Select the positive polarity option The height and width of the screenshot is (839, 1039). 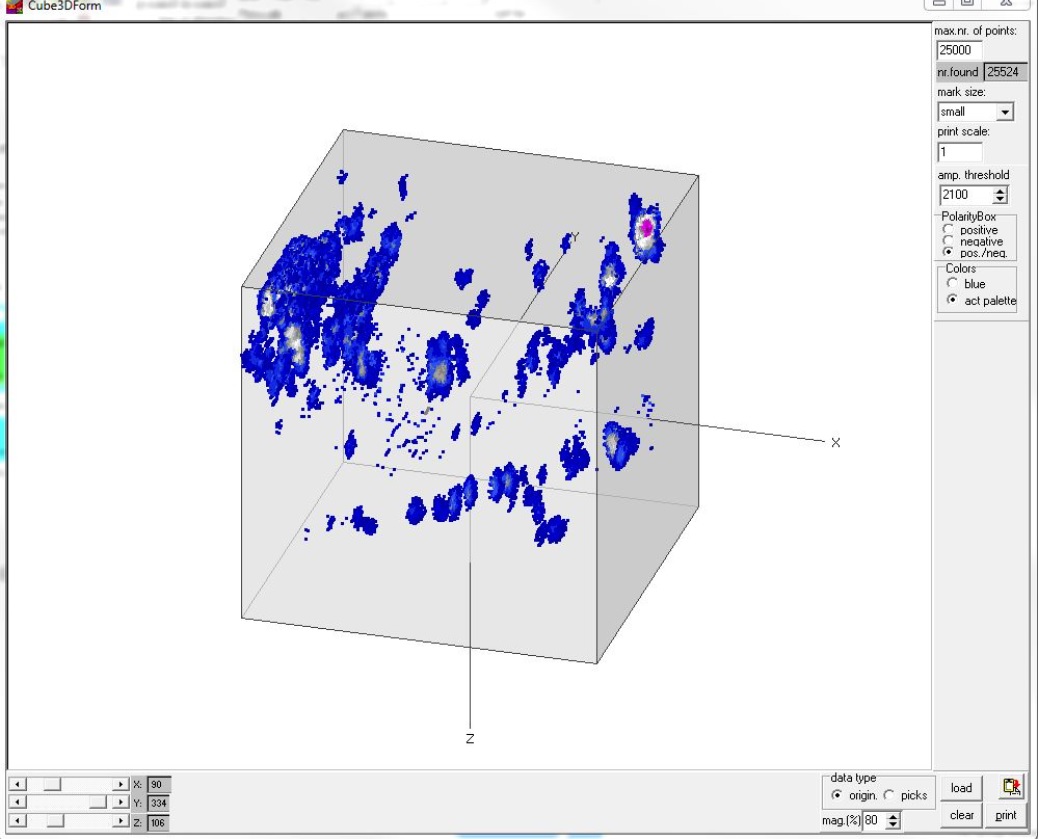[x=948, y=230]
